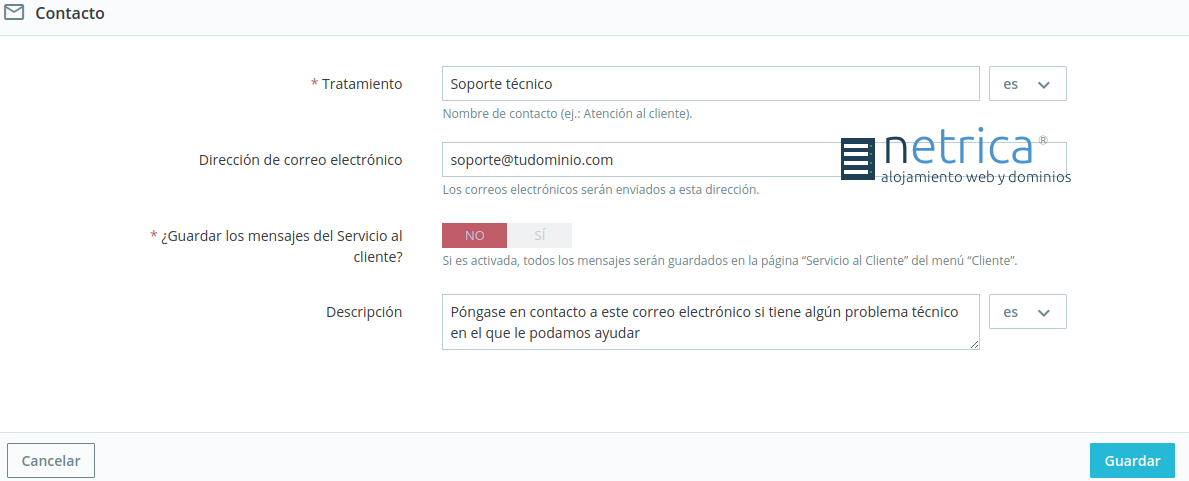Click the envelope icon beside Contacto

pyautogui.click(x=14, y=12)
